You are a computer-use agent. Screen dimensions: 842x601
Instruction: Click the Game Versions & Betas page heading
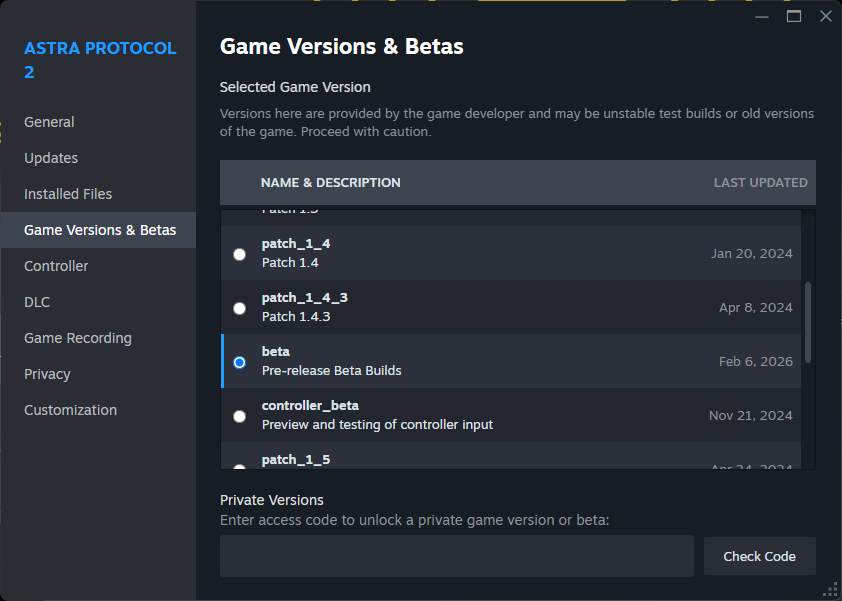tap(342, 47)
